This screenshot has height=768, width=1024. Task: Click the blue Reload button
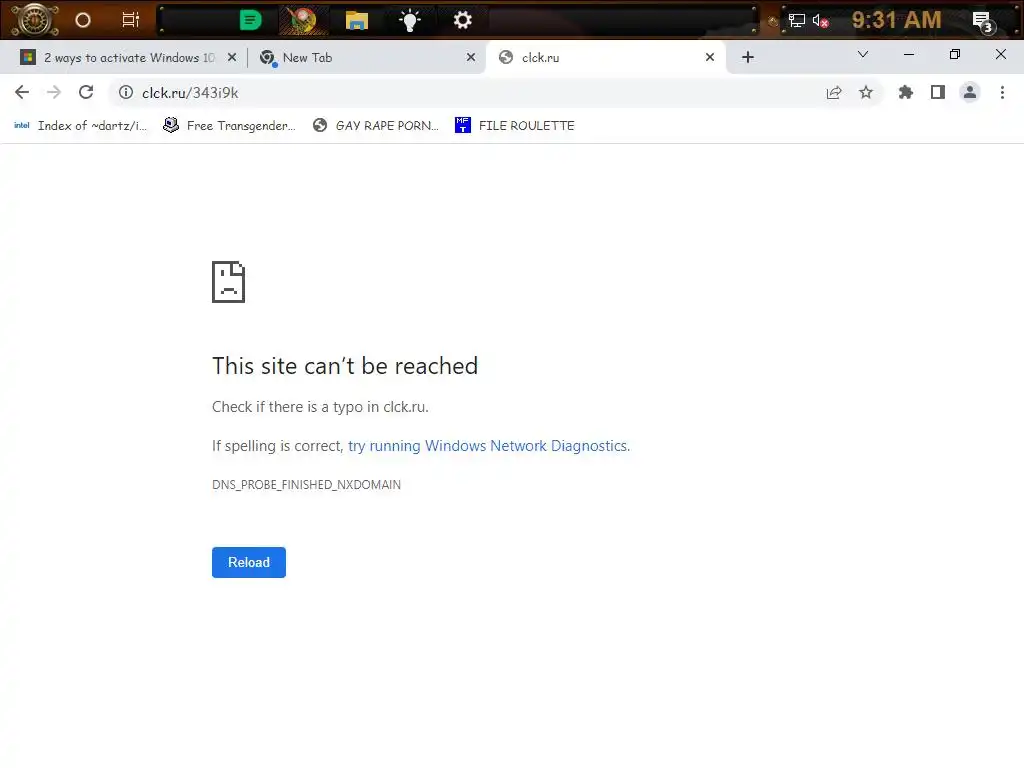(x=249, y=562)
